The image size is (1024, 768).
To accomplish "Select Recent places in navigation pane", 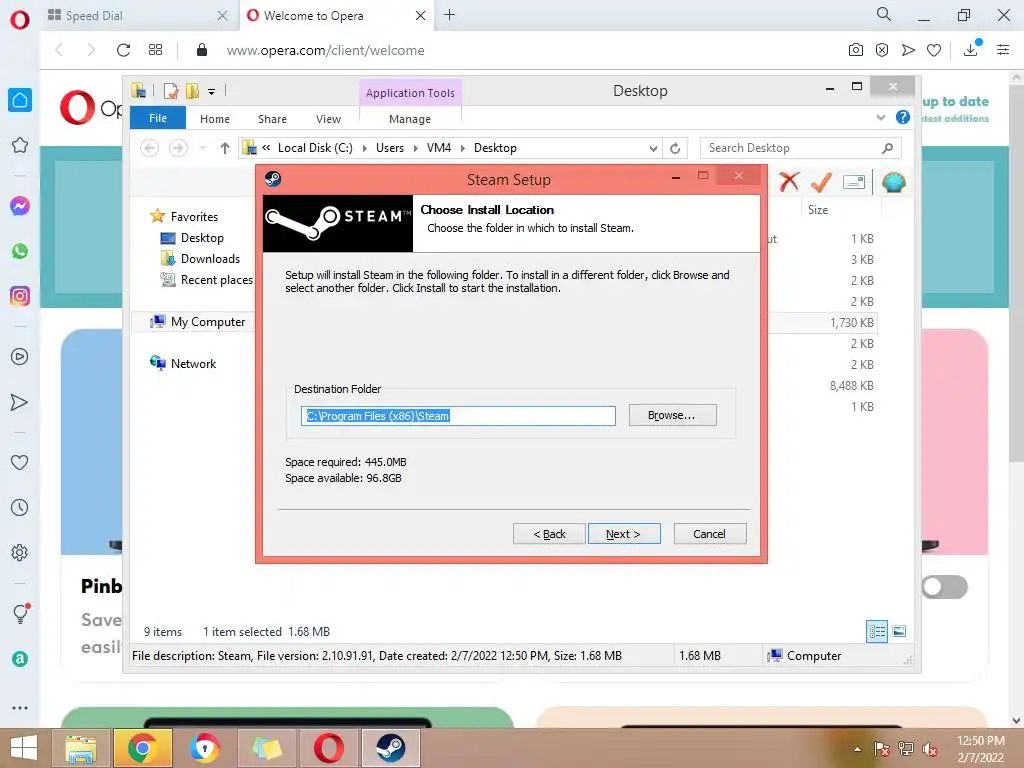I will click(216, 280).
